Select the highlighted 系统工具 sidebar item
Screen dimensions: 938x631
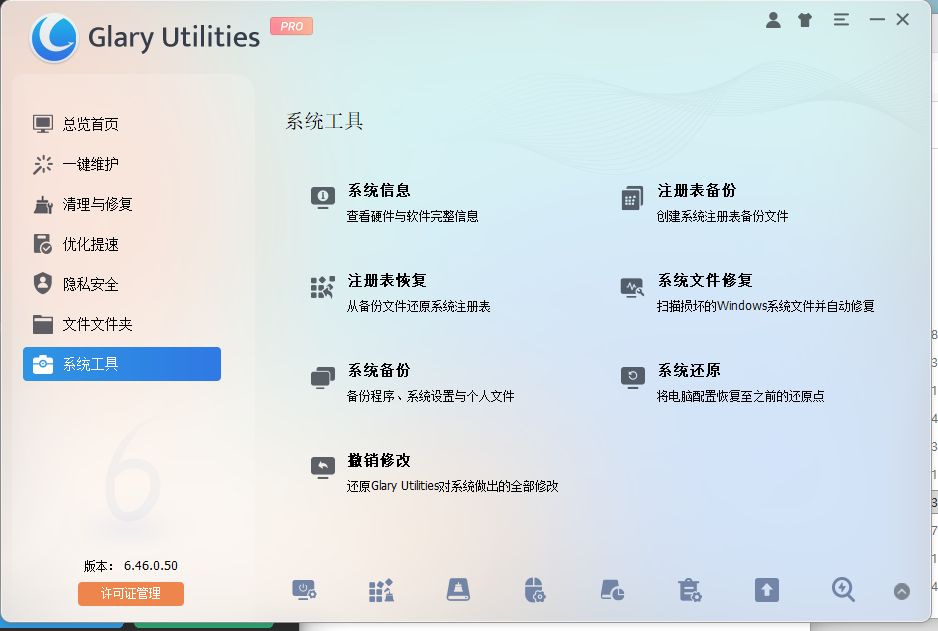(x=122, y=364)
